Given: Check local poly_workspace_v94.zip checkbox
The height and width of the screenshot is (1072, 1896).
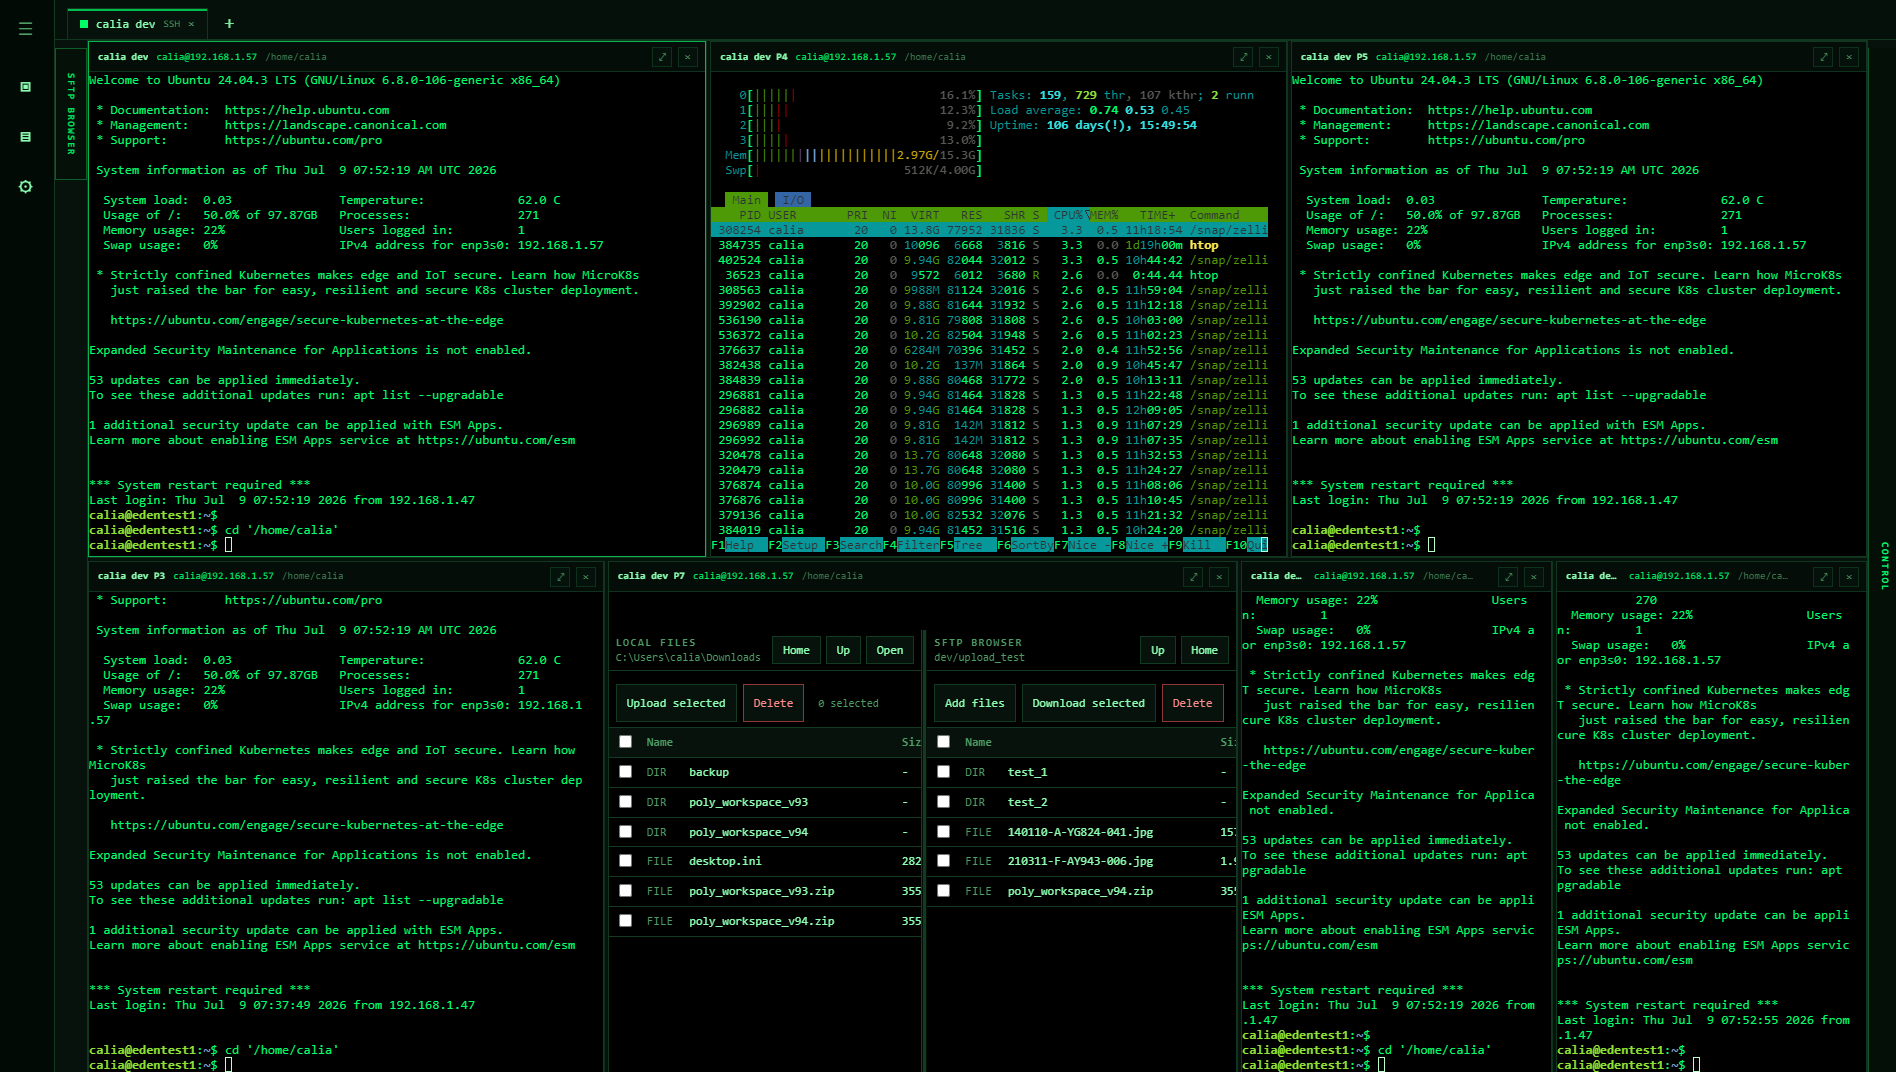Looking at the screenshot, I should pos(625,921).
